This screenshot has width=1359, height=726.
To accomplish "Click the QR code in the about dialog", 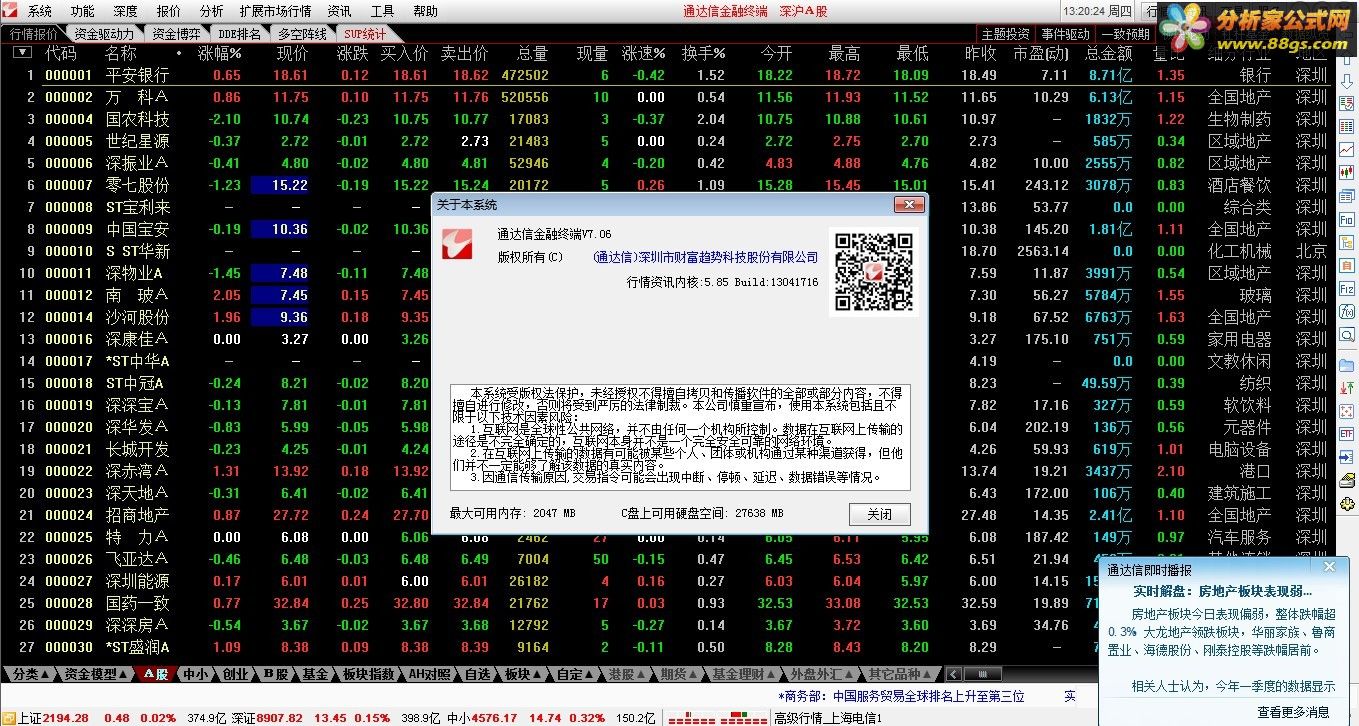I will click(873, 272).
